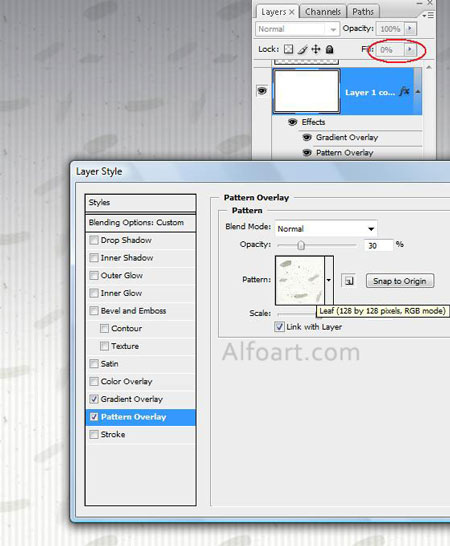Lock position move icon
Viewport: 450px width, 546px height.
316,49
